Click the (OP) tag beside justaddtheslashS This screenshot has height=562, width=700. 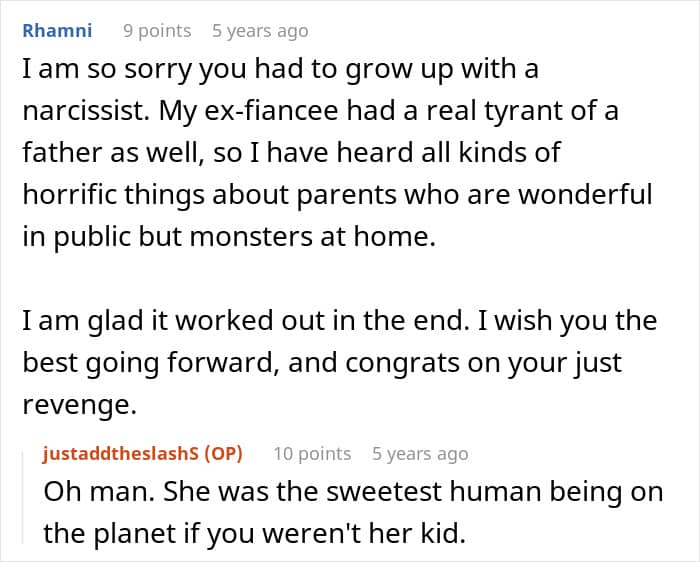[223, 454]
